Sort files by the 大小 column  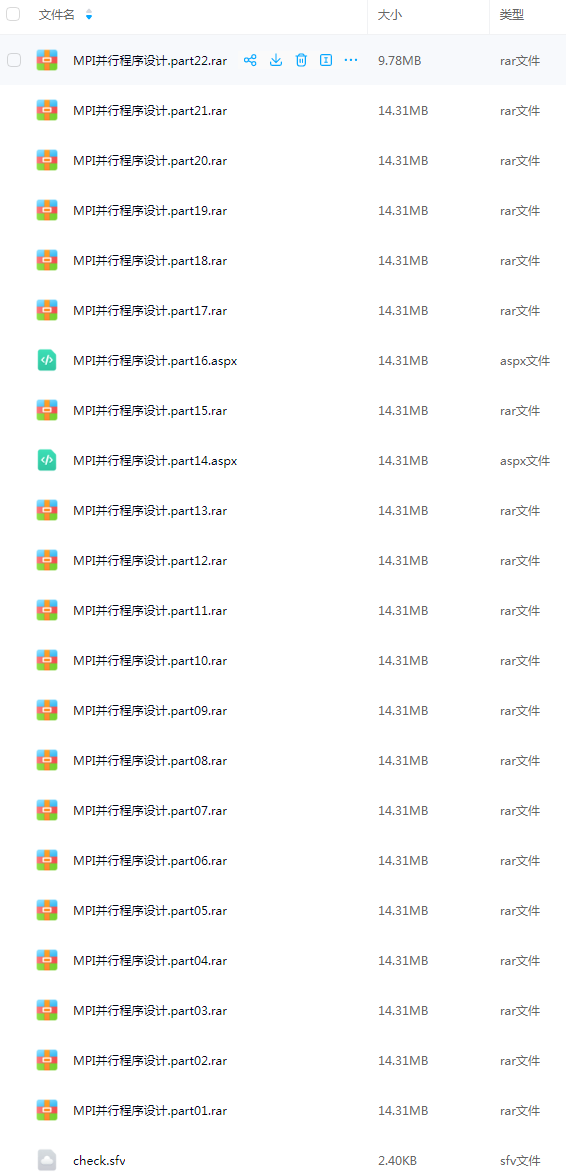[x=390, y=14]
